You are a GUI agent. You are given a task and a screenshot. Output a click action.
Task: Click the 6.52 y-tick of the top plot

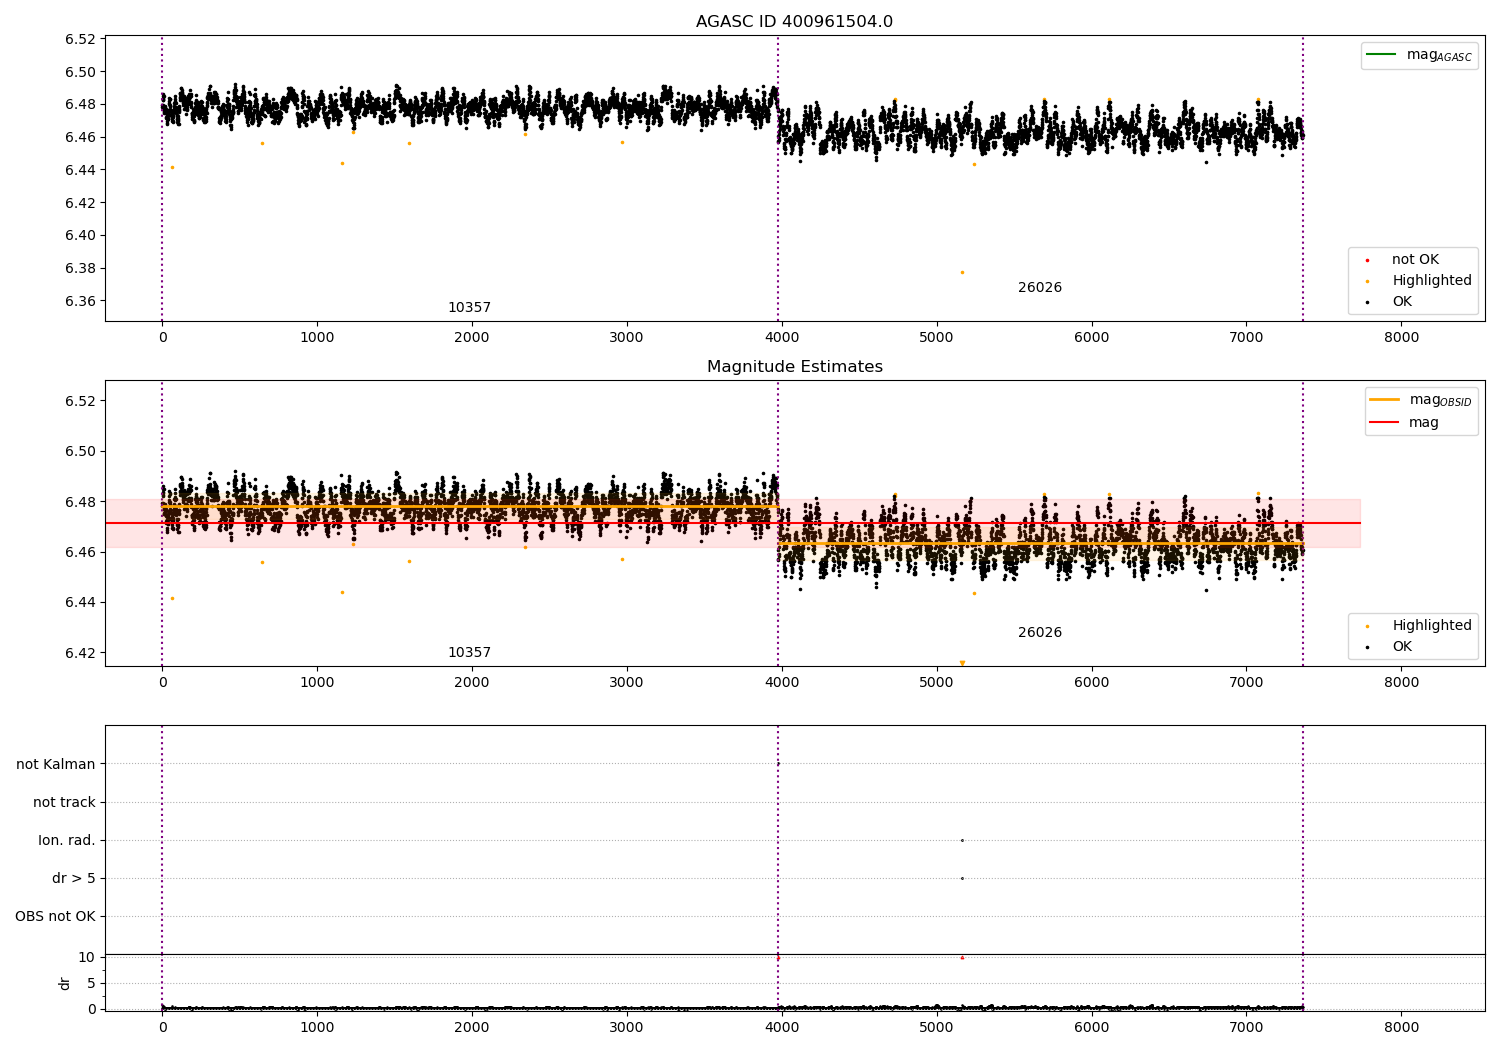[80, 39]
